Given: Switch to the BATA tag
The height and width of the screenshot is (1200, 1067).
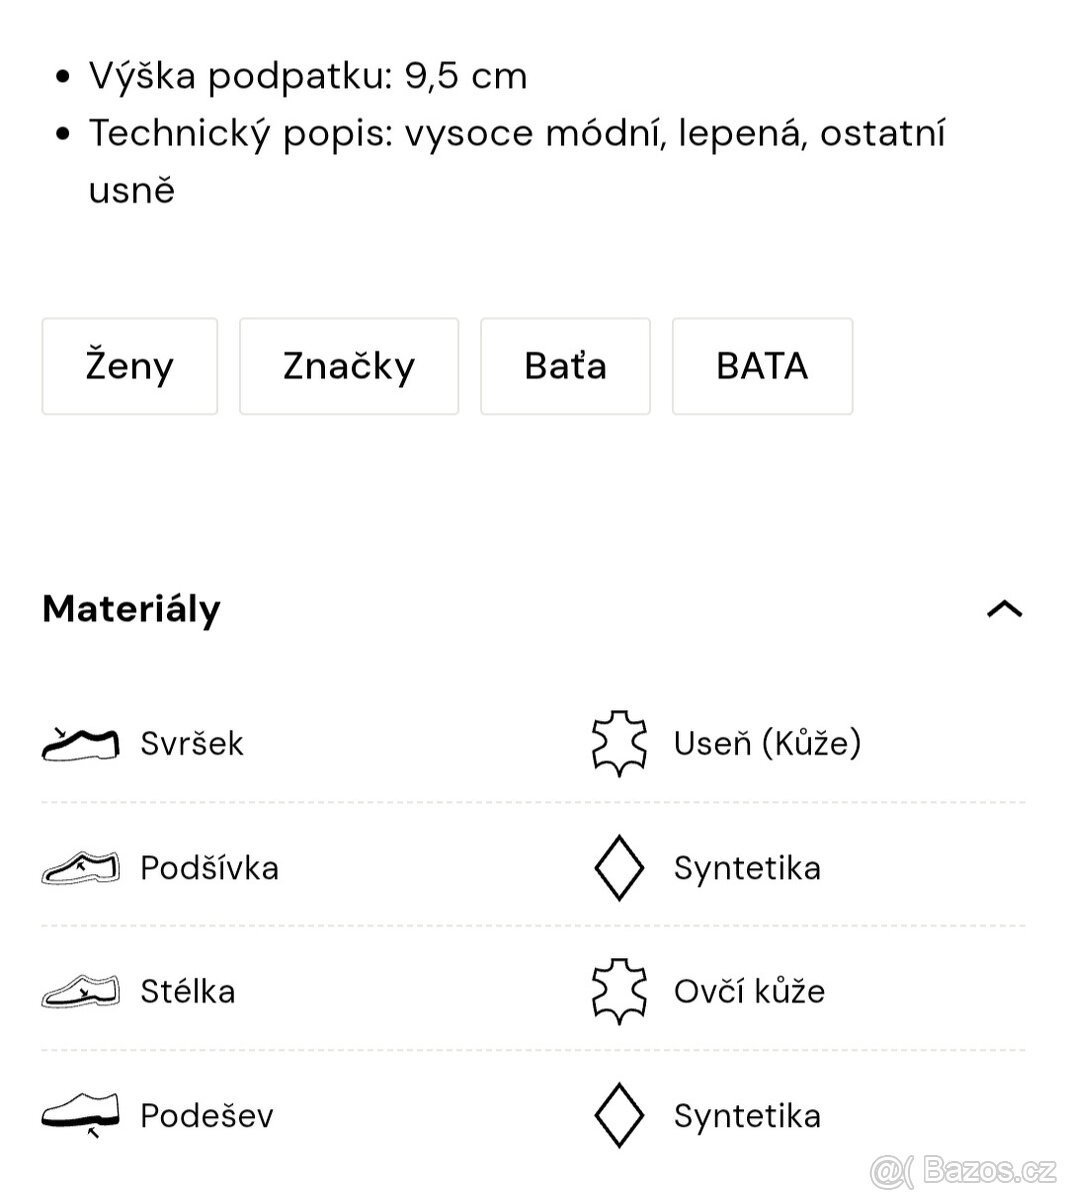Looking at the screenshot, I should click(x=762, y=366).
